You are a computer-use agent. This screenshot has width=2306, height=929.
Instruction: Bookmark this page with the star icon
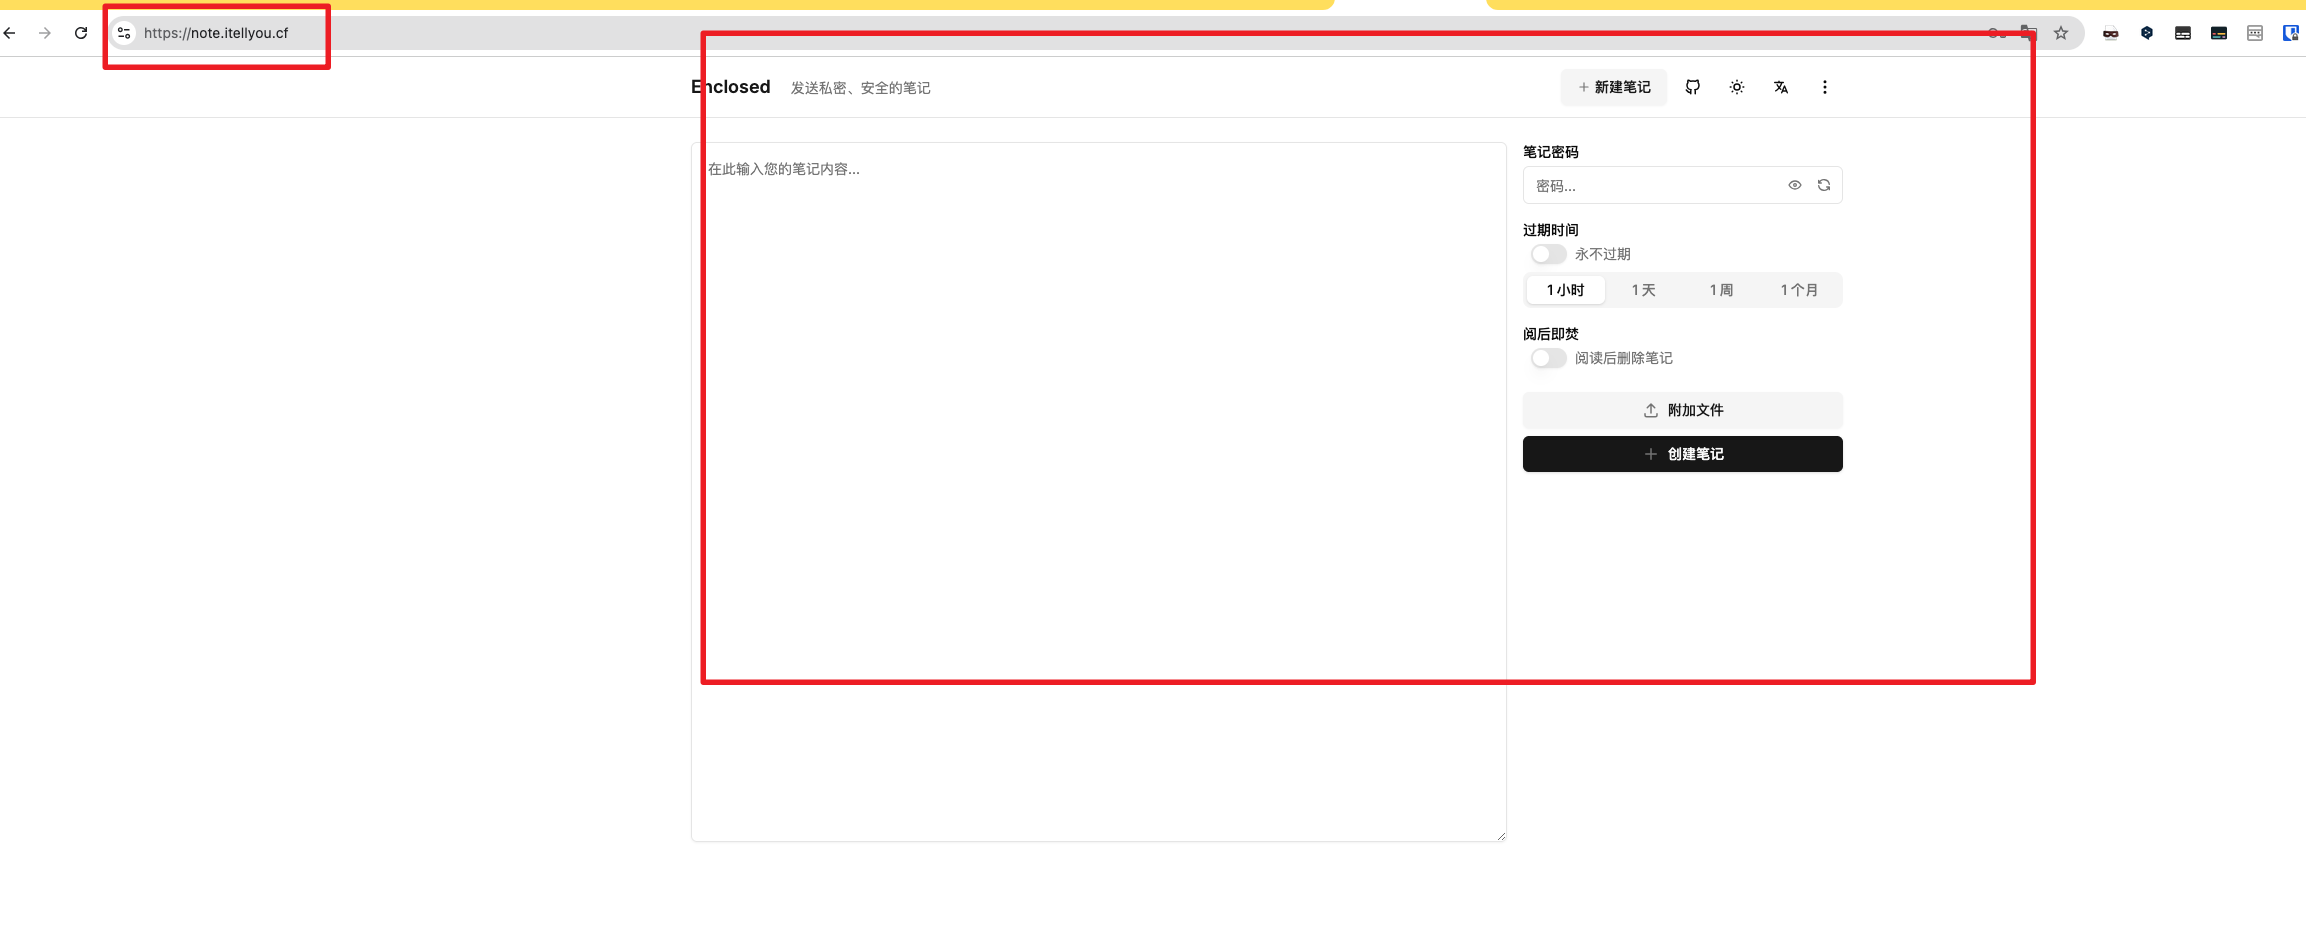[x=2061, y=33]
